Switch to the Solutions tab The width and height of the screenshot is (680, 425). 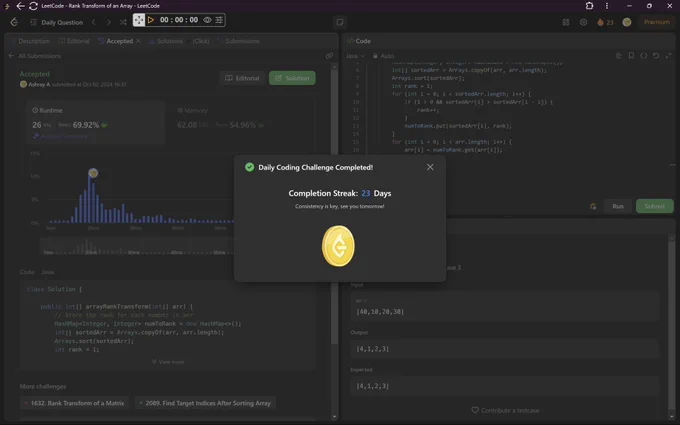(x=166, y=41)
